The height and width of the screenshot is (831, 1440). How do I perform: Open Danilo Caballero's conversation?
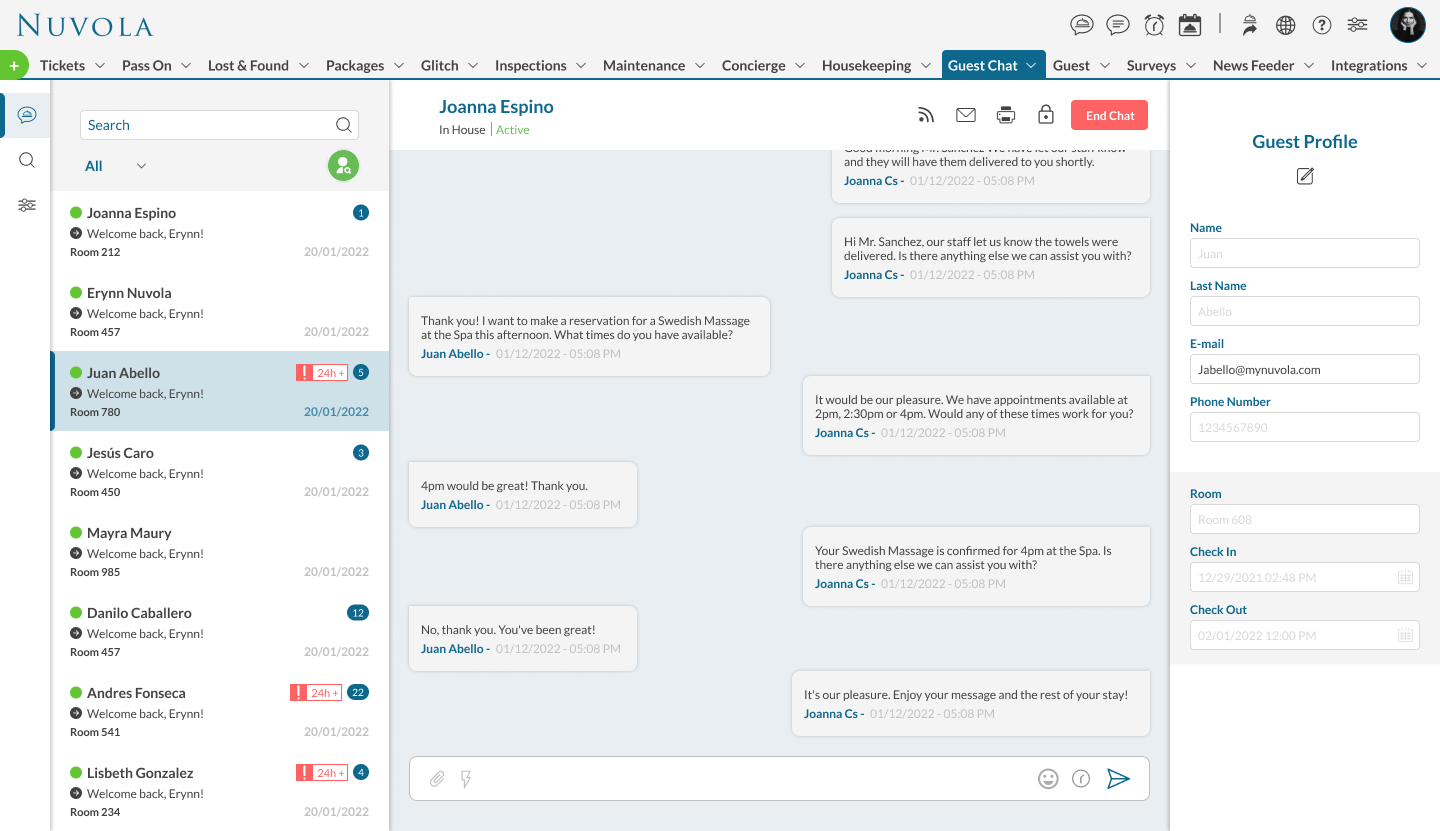pos(220,631)
